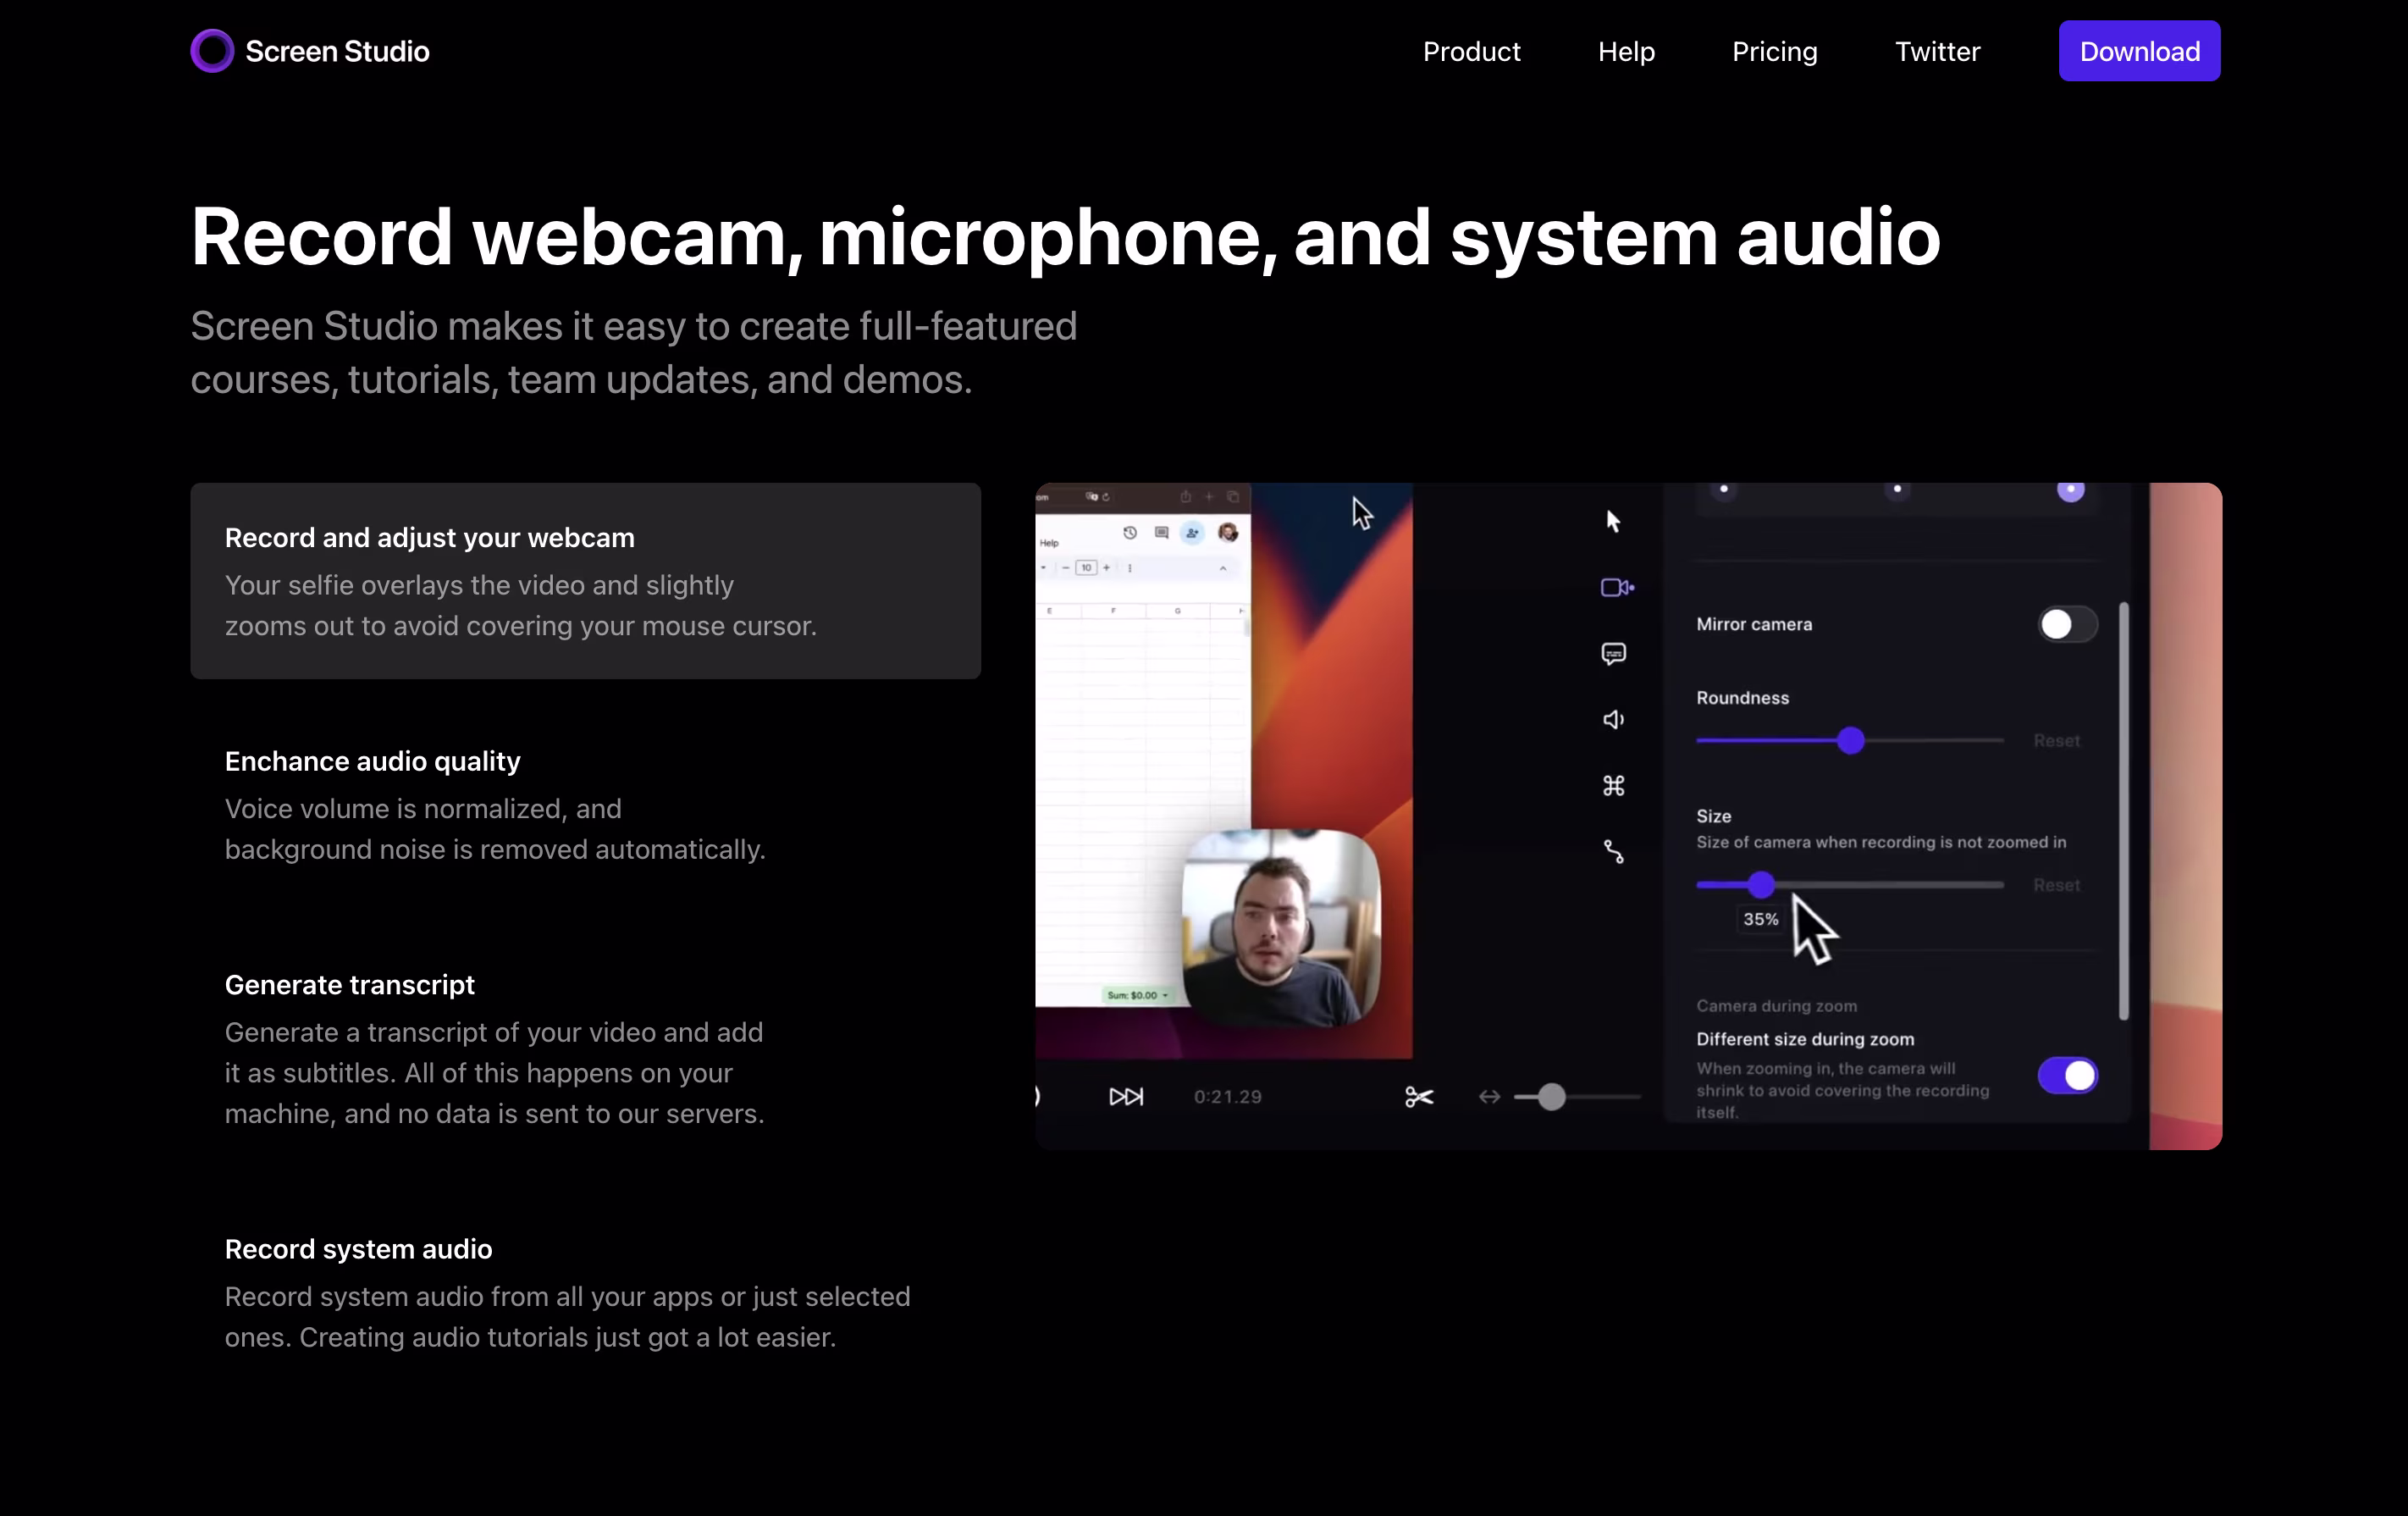Click the spreadsheet comments icon
The height and width of the screenshot is (1516, 2408).
(1161, 533)
